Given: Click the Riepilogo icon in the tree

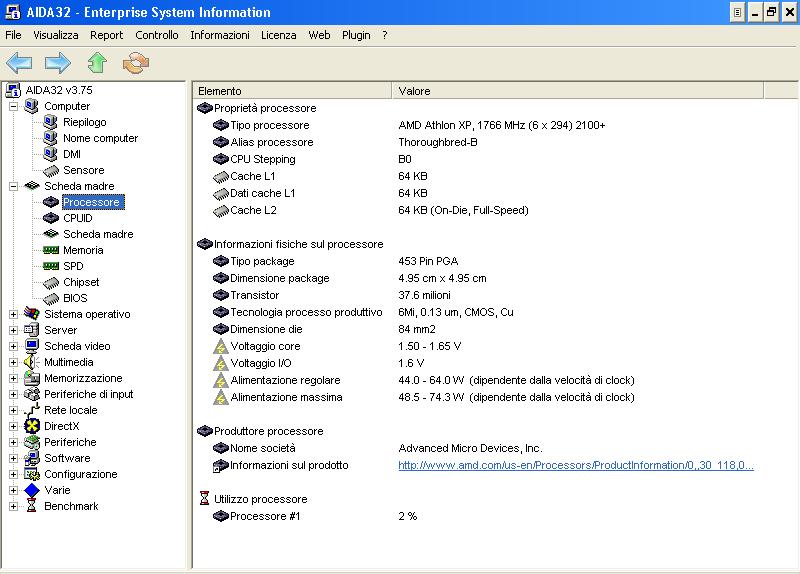Looking at the screenshot, I should coord(51,122).
